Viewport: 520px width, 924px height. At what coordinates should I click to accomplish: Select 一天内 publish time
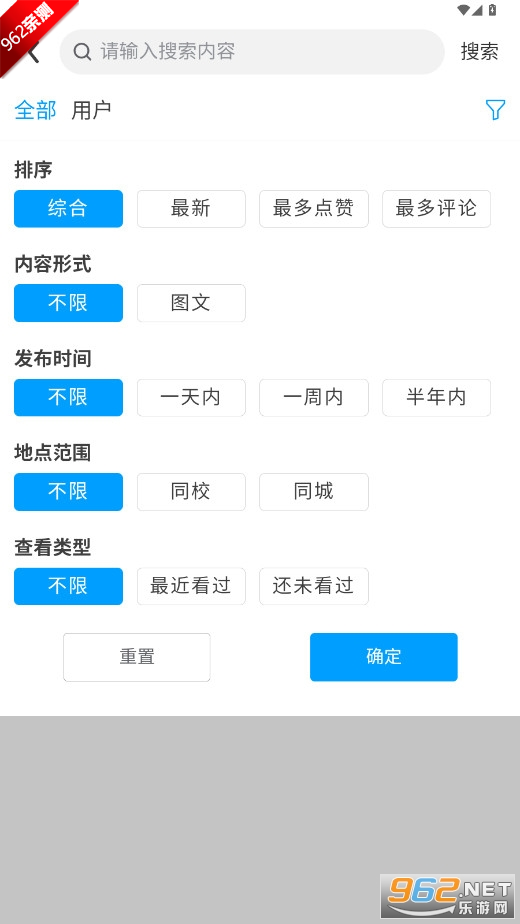click(x=191, y=398)
